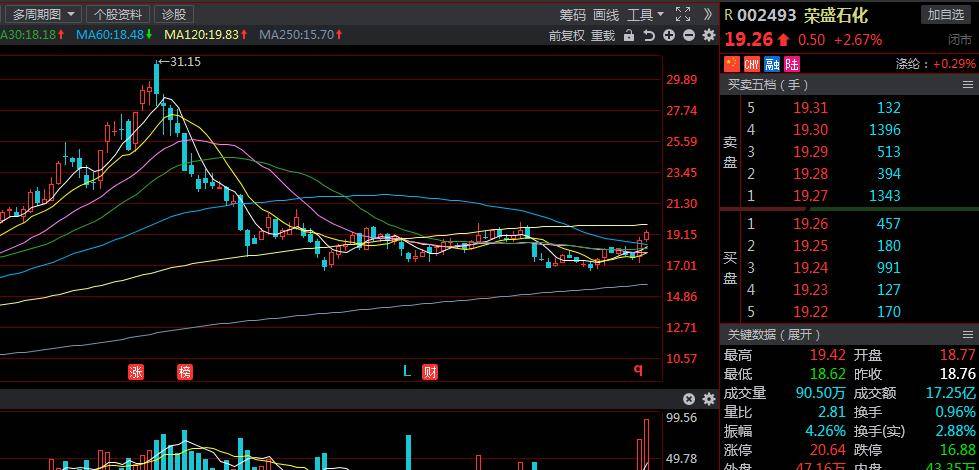979x470 pixels.
Task: Click the 涨 event marker on timeline
Action: point(136,371)
